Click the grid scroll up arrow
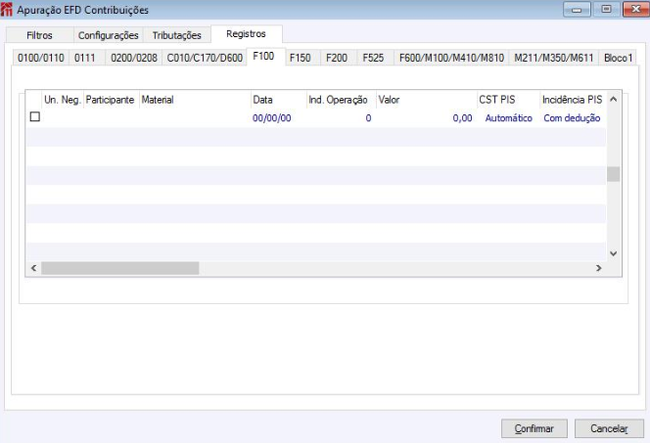The height and width of the screenshot is (443, 650). point(614,99)
